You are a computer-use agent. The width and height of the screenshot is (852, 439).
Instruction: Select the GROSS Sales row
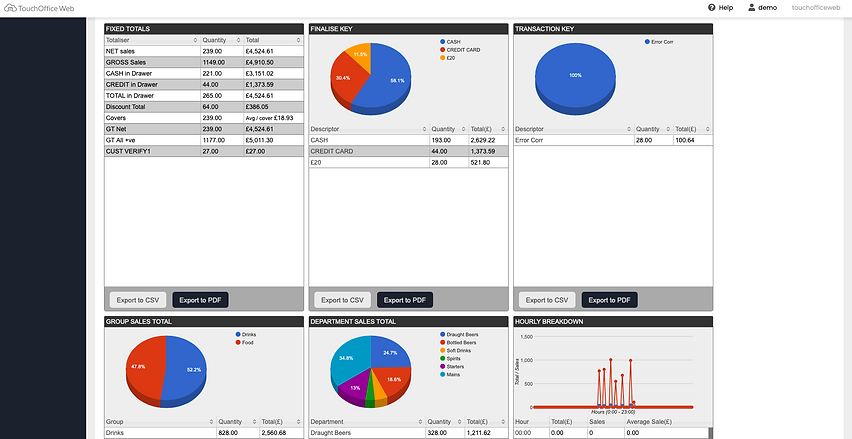tap(204, 62)
